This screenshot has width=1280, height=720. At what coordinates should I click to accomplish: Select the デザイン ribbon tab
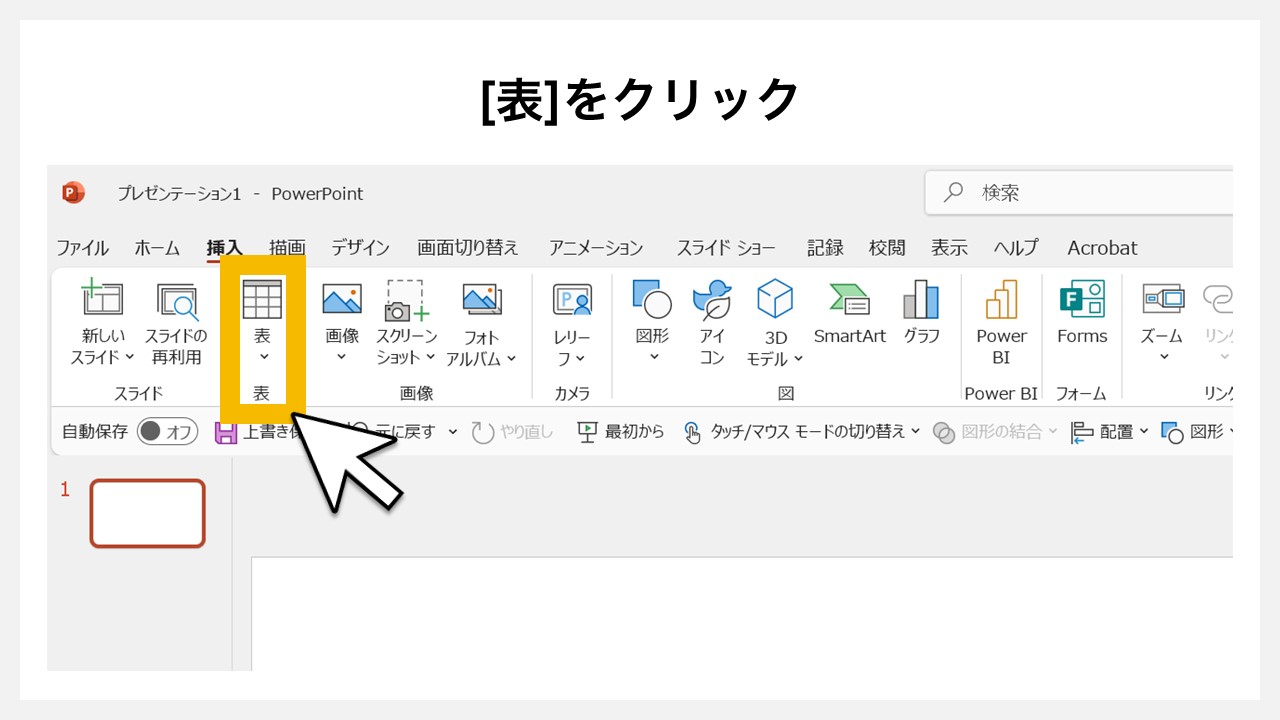pyautogui.click(x=360, y=247)
